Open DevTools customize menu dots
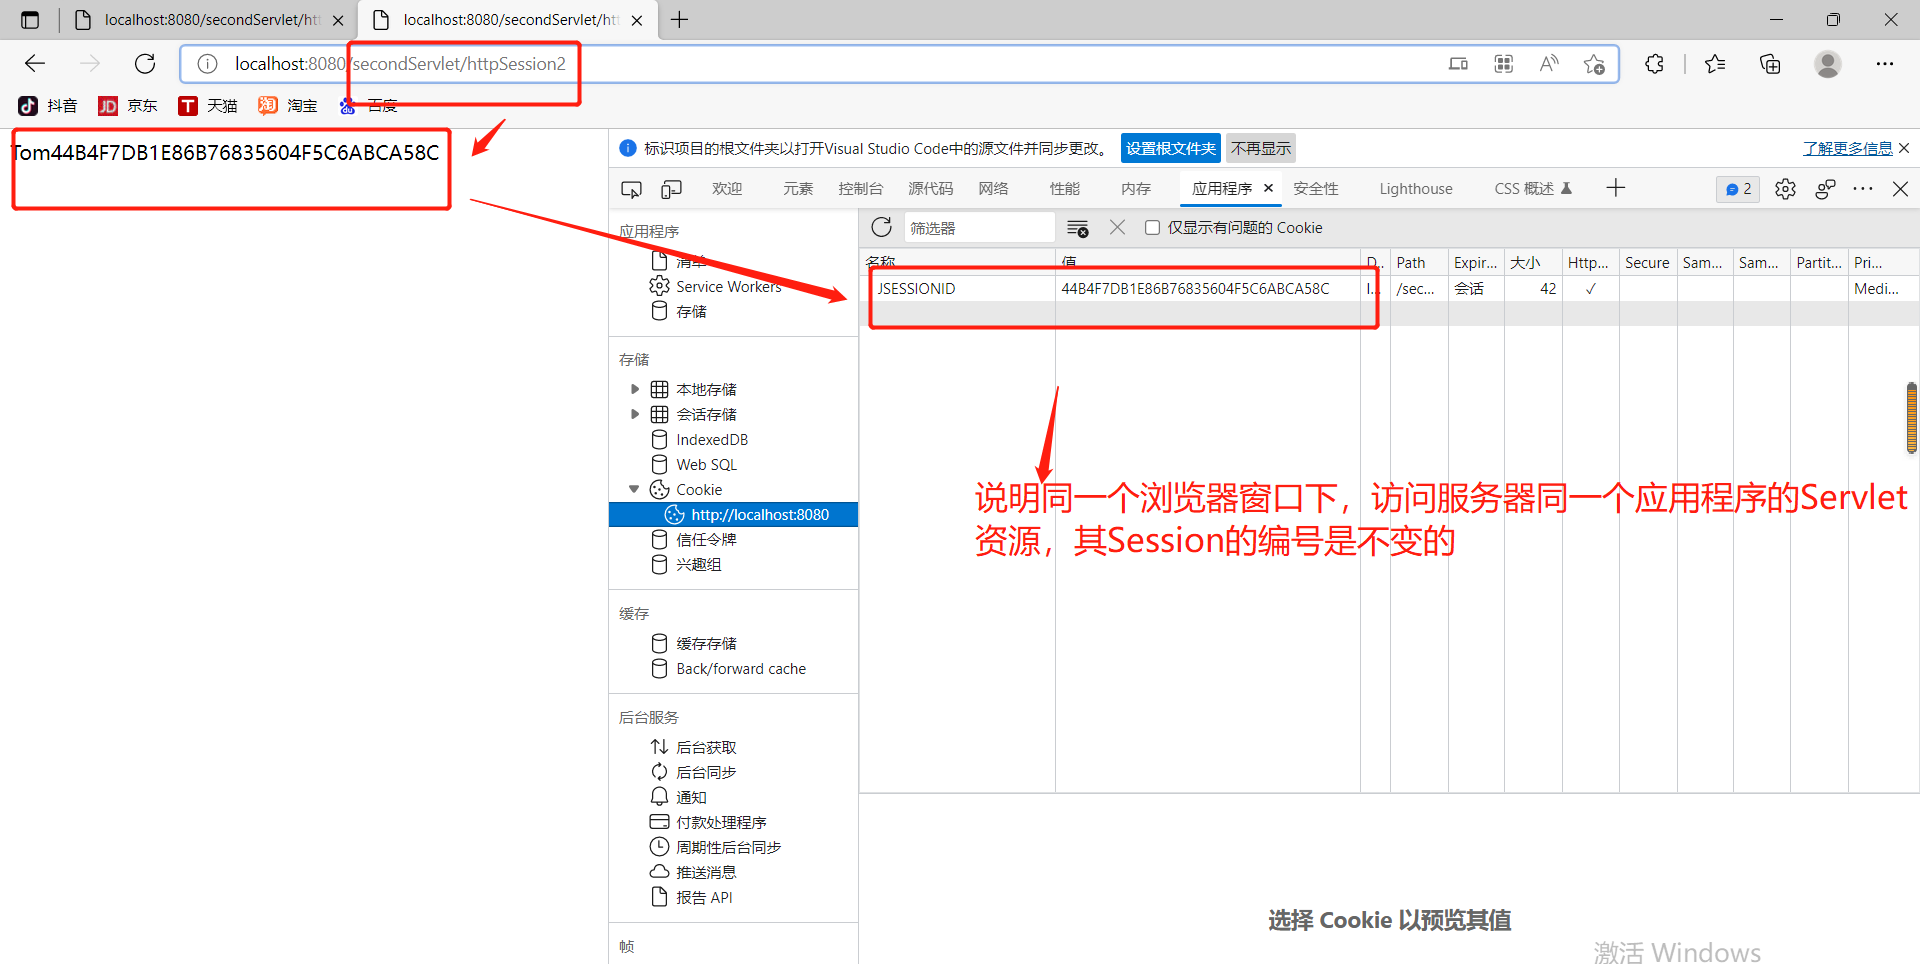 coord(1863,189)
